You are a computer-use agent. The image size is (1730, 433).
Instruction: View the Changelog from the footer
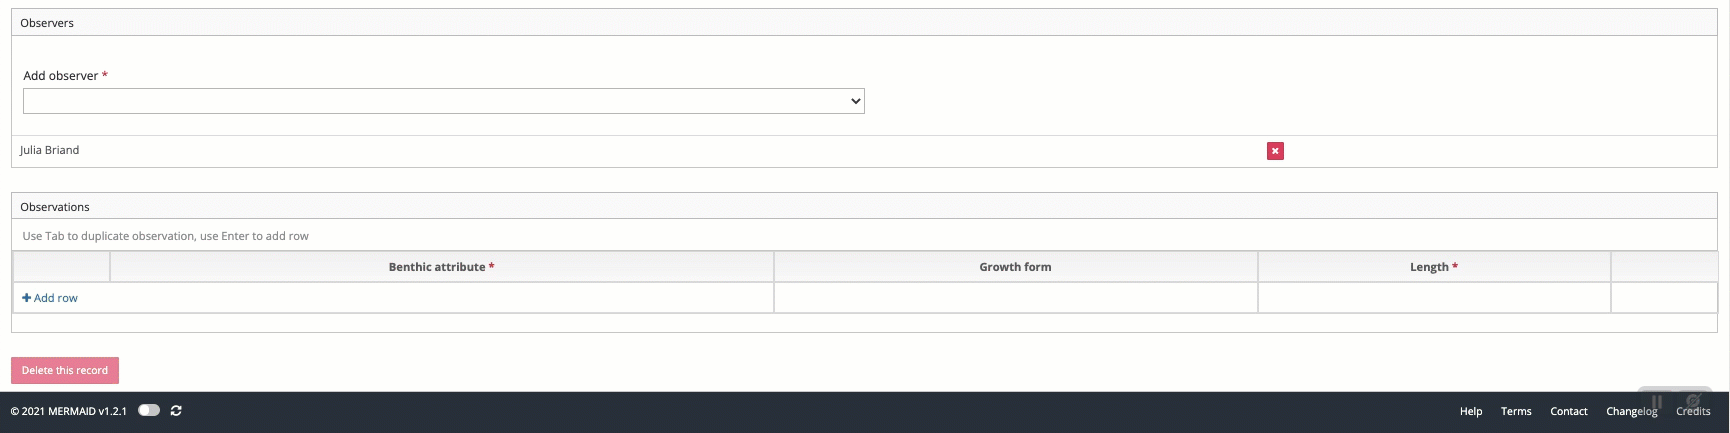tap(1632, 411)
